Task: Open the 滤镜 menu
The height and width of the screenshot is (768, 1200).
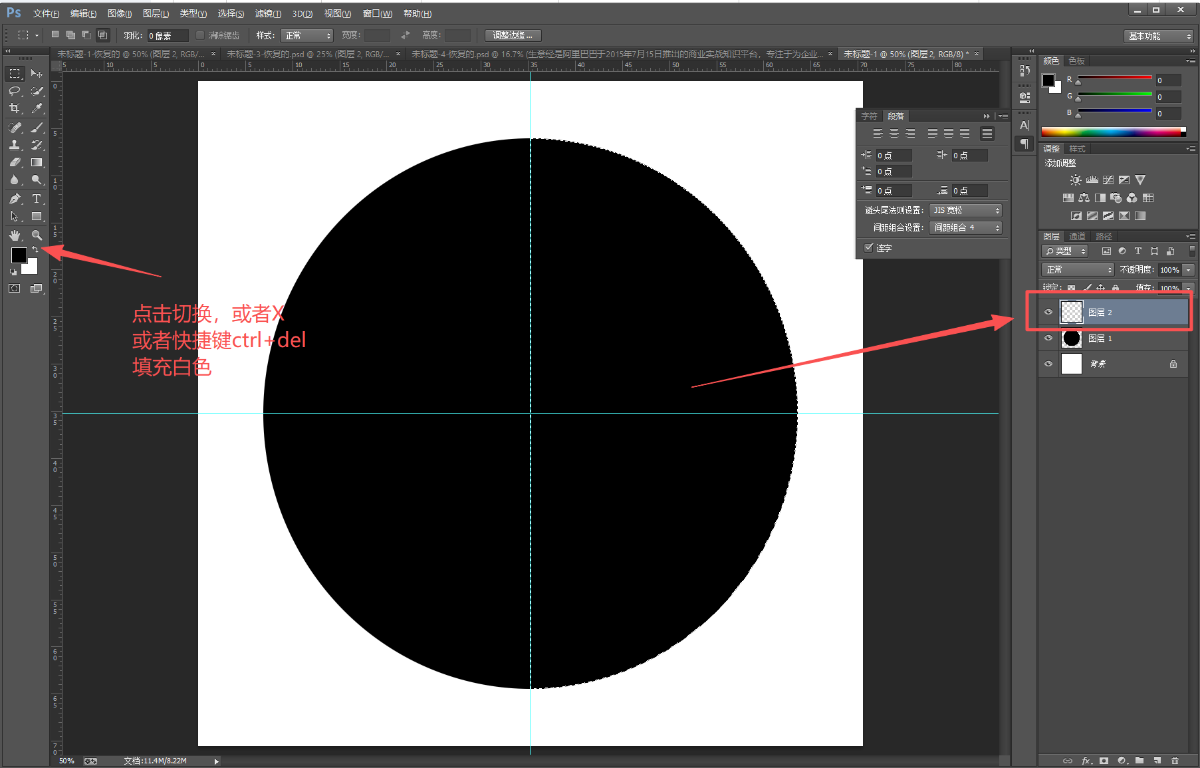Action: (x=267, y=14)
